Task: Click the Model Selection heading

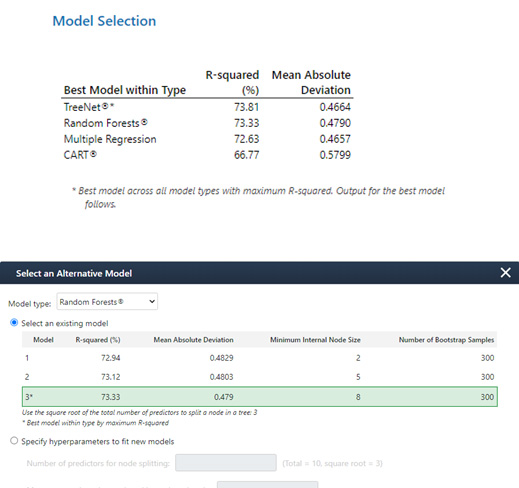Action: click(x=104, y=21)
